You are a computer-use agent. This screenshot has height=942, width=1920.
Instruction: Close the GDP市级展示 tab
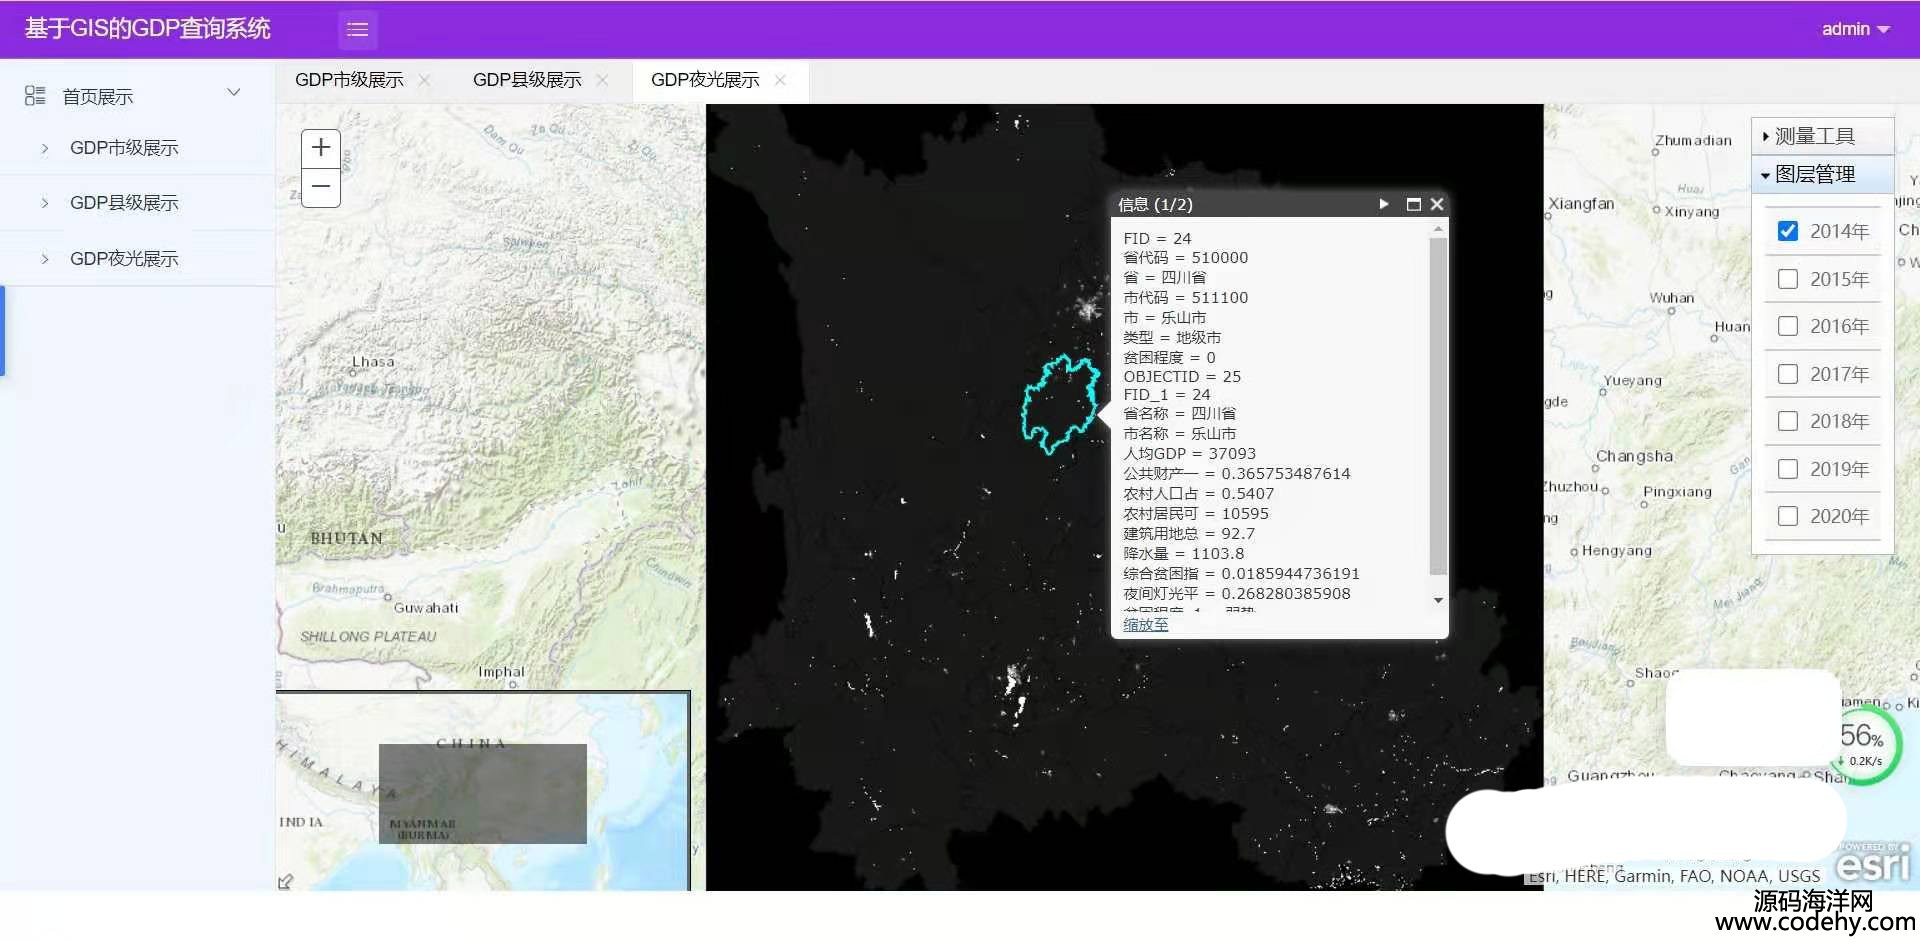pos(424,80)
